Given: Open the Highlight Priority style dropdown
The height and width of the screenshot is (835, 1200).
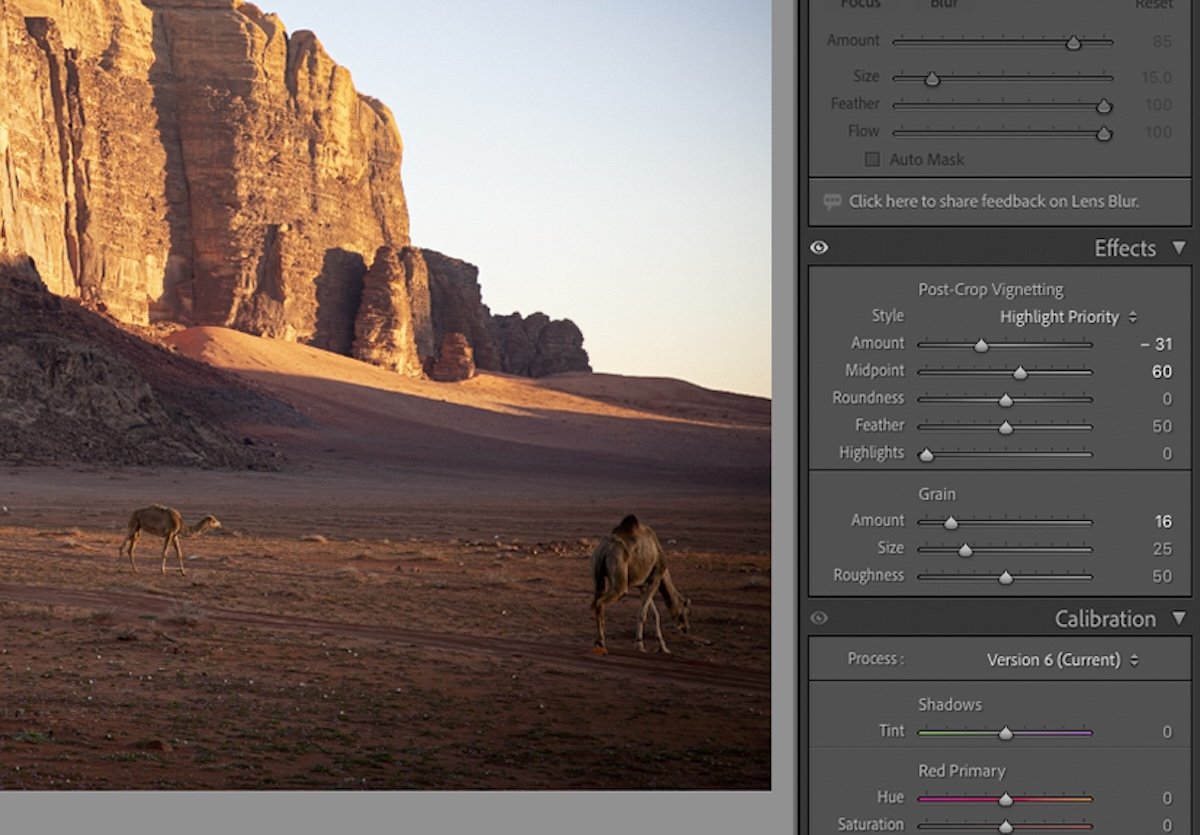Looking at the screenshot, I should (x=1059, y=316).
